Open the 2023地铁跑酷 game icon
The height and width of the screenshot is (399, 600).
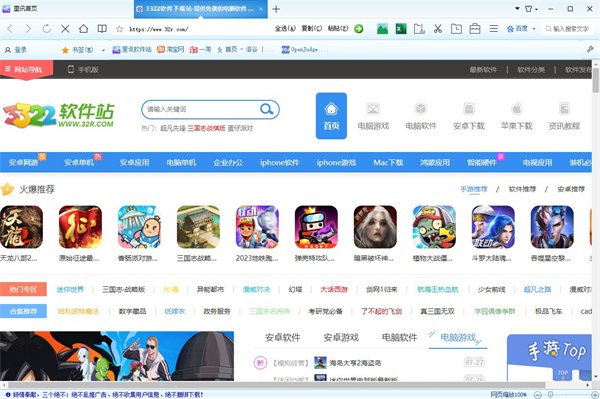coord(257,227)
